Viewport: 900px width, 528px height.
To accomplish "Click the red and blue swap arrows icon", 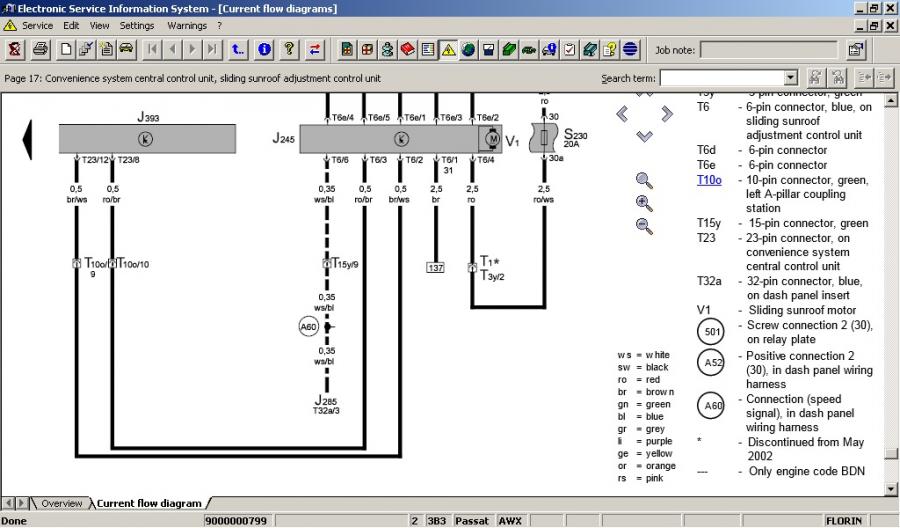I will tap(315, 49).
